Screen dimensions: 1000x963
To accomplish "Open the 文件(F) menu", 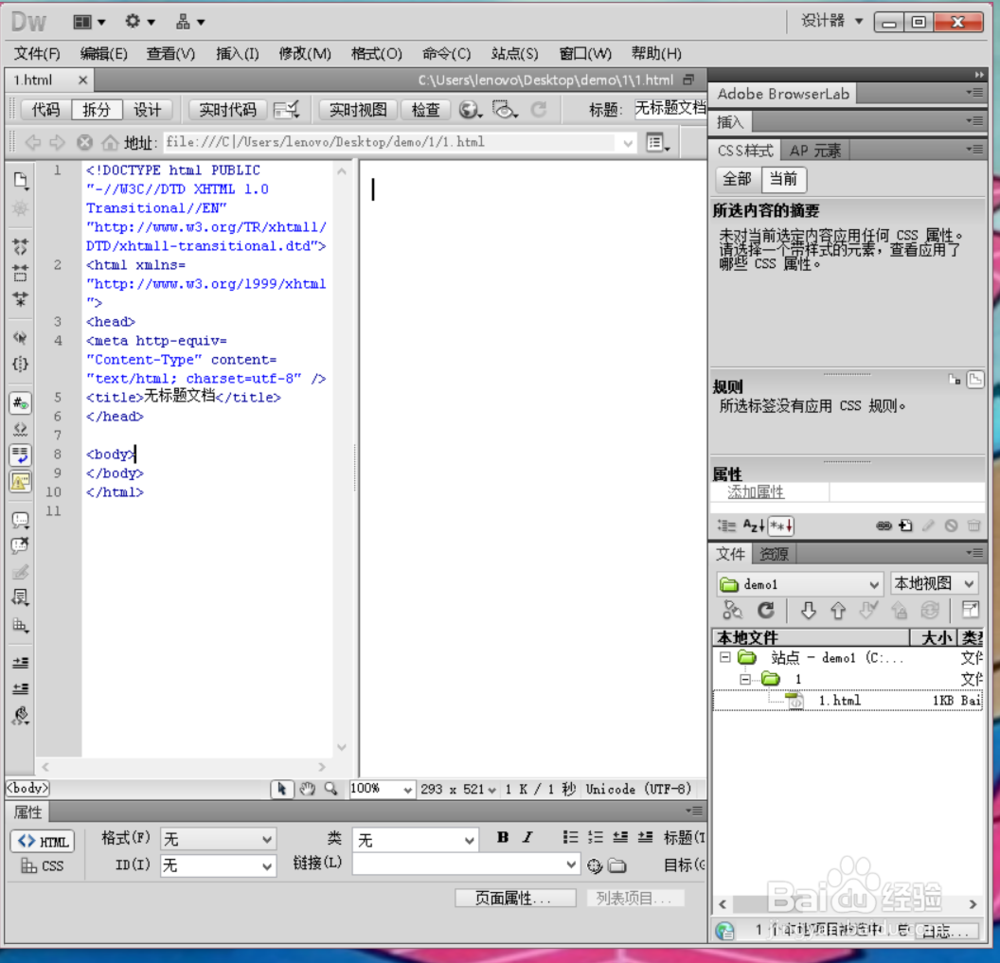I will click(37, 54).
